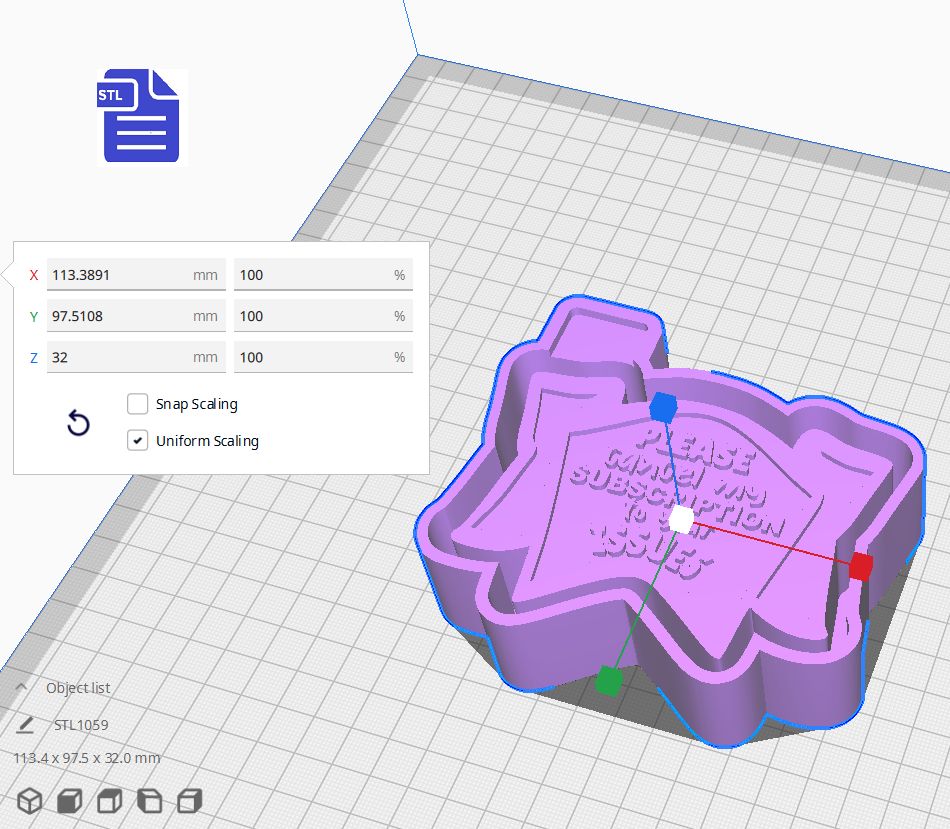Click the Z percentage field showing 100
The width and height of the screenshot is (950, 829).
(323, 357)
